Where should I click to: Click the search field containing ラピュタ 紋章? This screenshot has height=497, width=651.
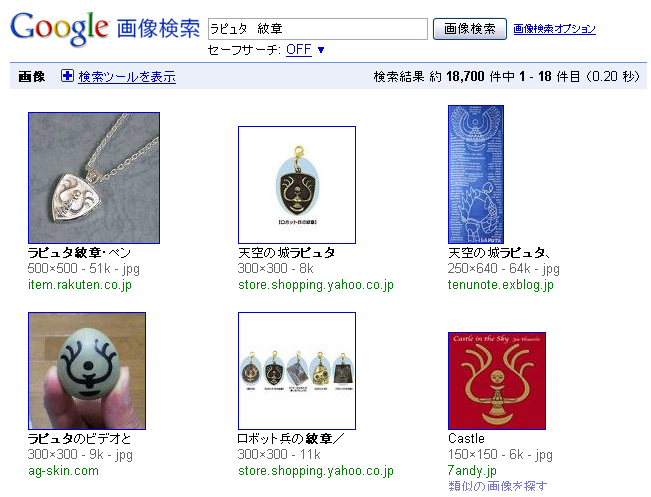tap(318, 29)
